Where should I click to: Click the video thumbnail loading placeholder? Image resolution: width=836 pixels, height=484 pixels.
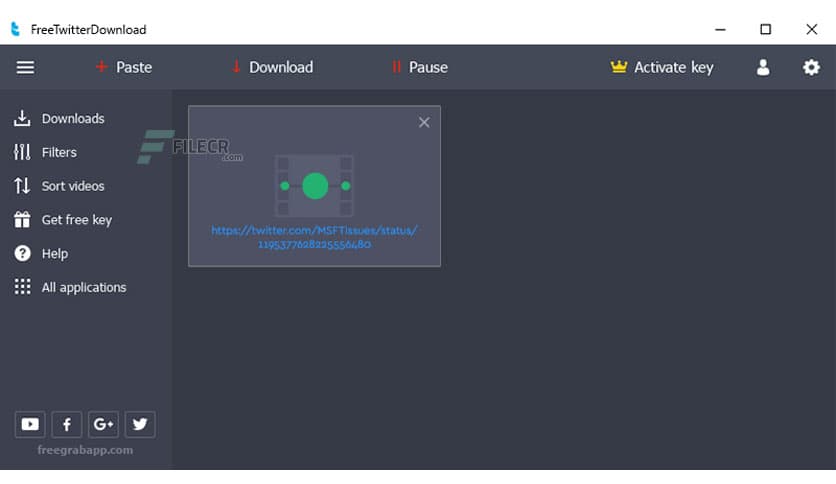(315, 185)
